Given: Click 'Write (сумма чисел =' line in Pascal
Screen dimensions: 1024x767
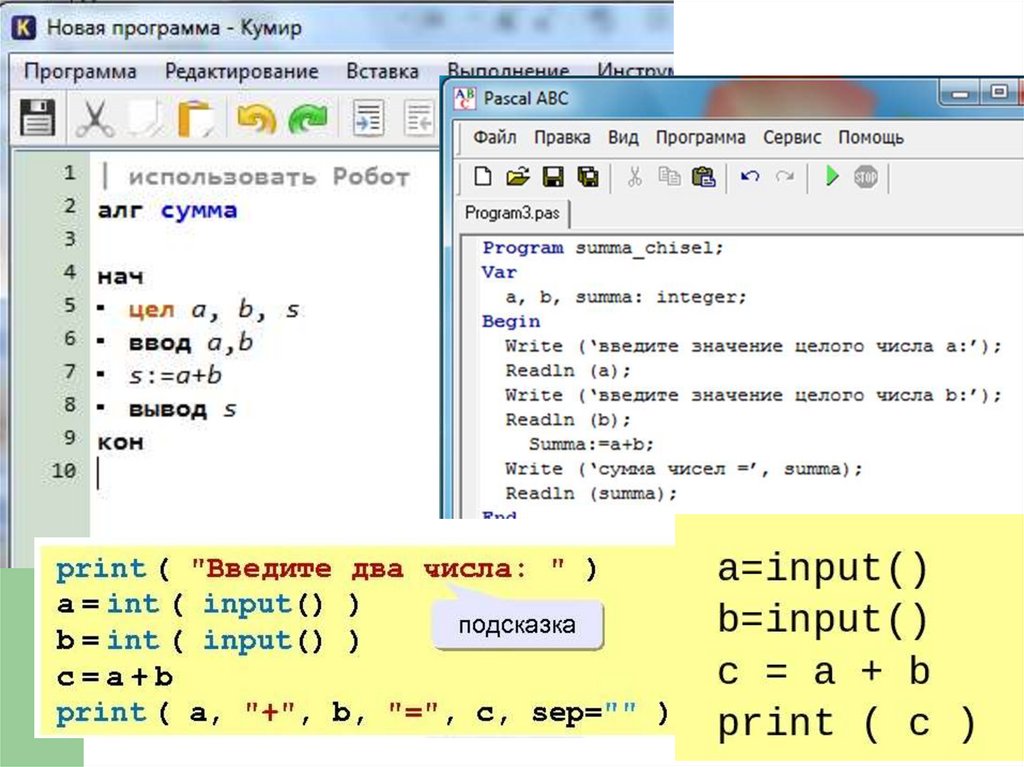Looking at the screenshot, I should [x=684, y=469].
